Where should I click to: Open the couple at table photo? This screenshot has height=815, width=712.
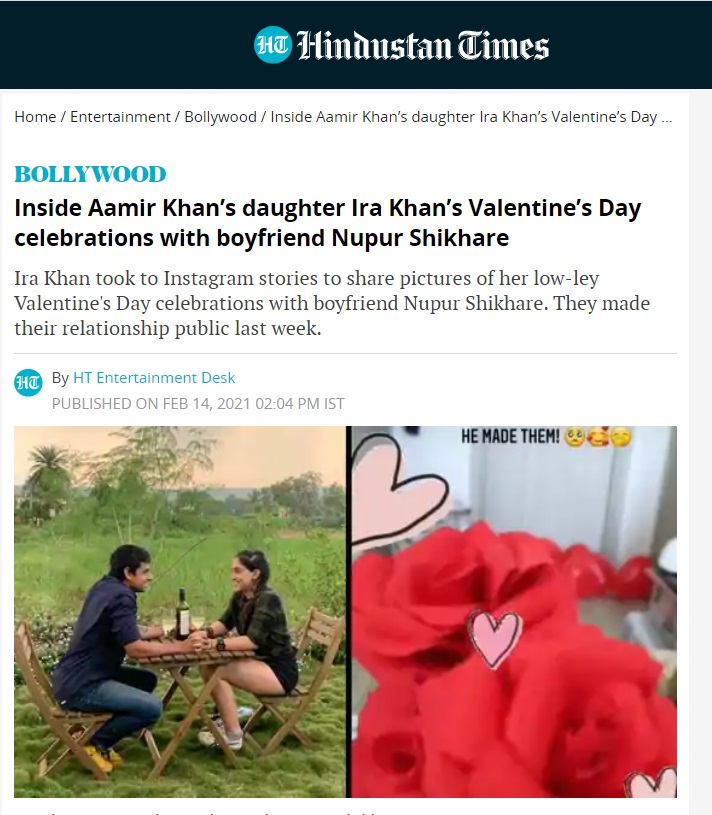tap(180, 612)
